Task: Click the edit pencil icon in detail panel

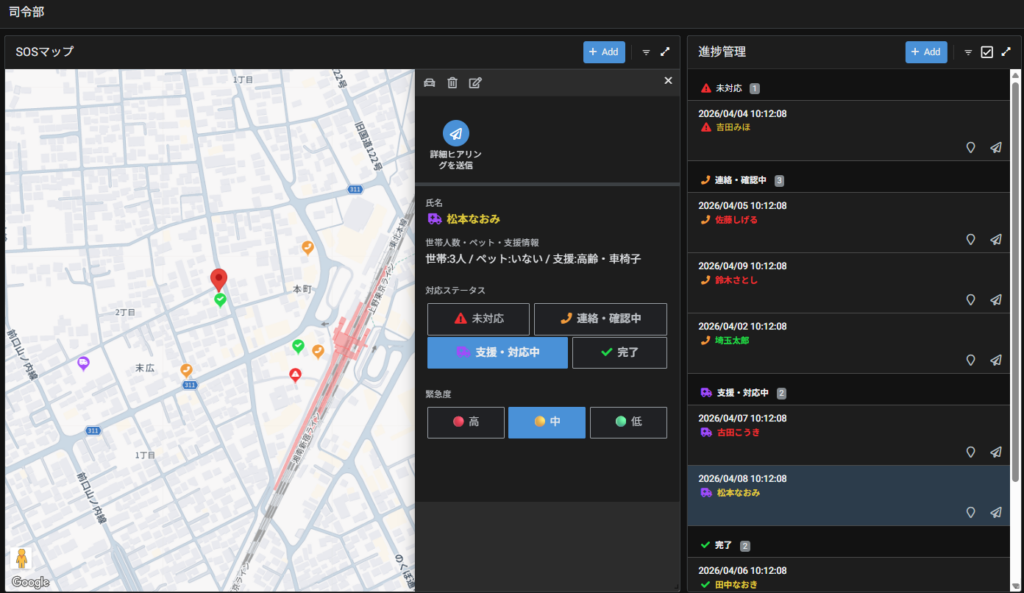Action: [x=475, y=82]
